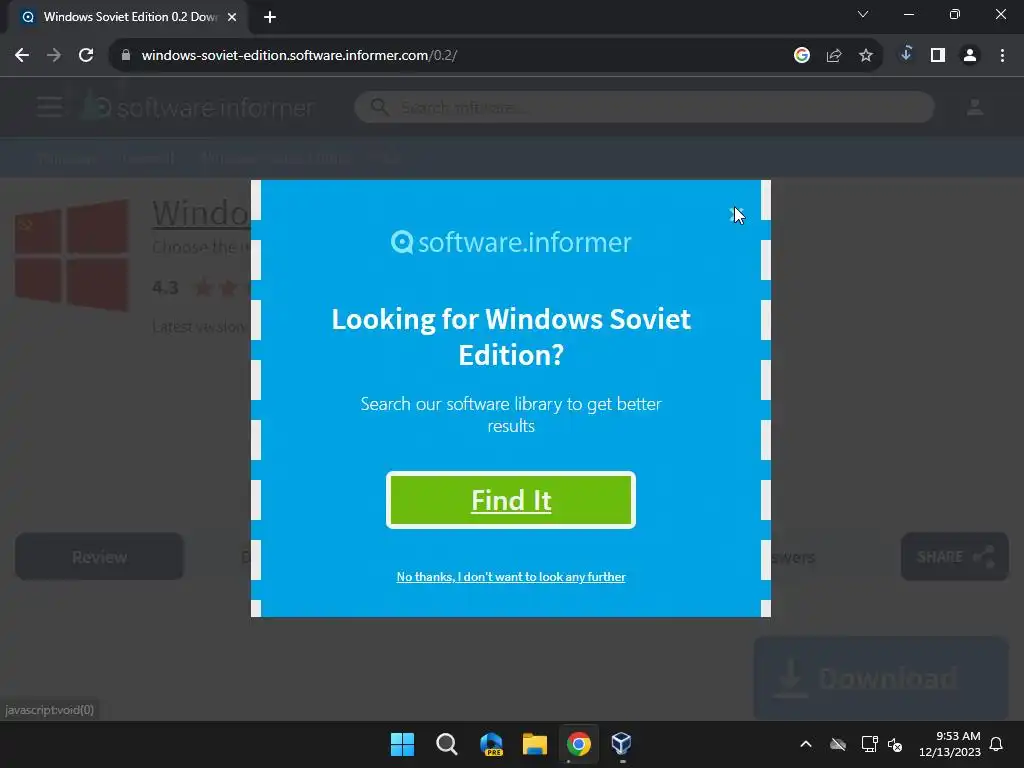
Task: Click the network display tray icon
Action: click(869, 744)
